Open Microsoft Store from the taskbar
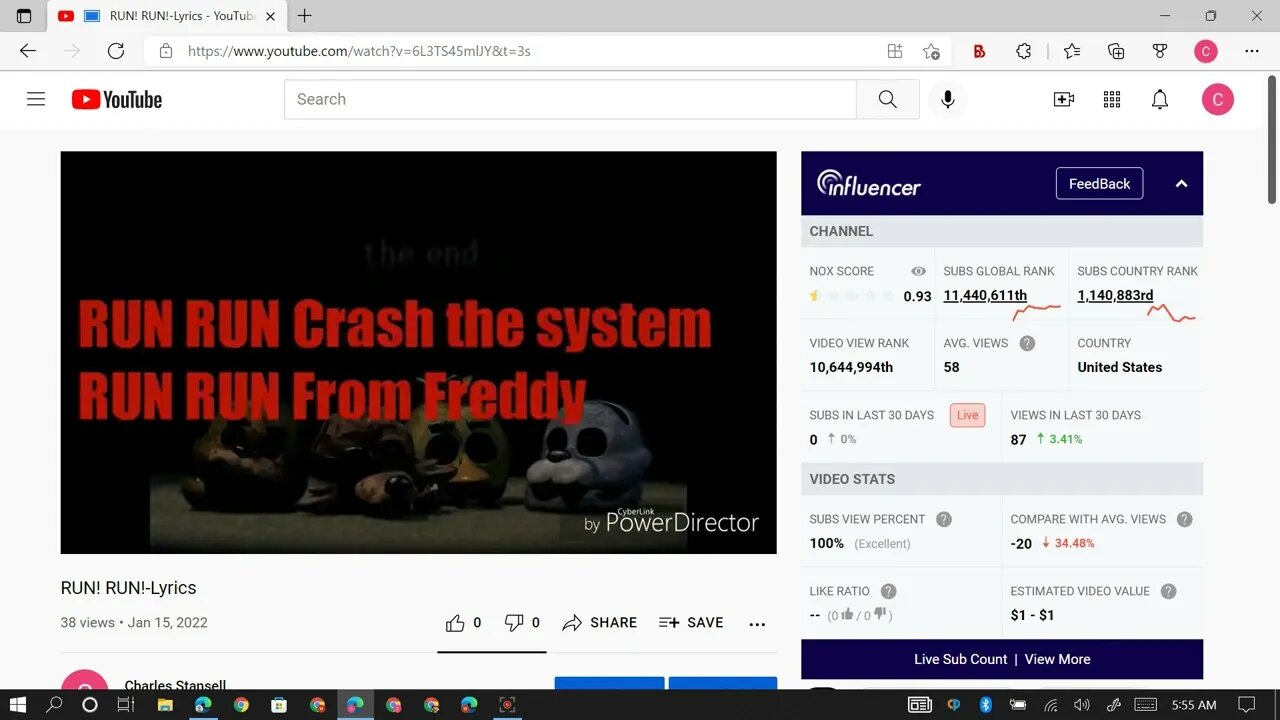This screenshot has width=1280, height=720. point(279,705)
